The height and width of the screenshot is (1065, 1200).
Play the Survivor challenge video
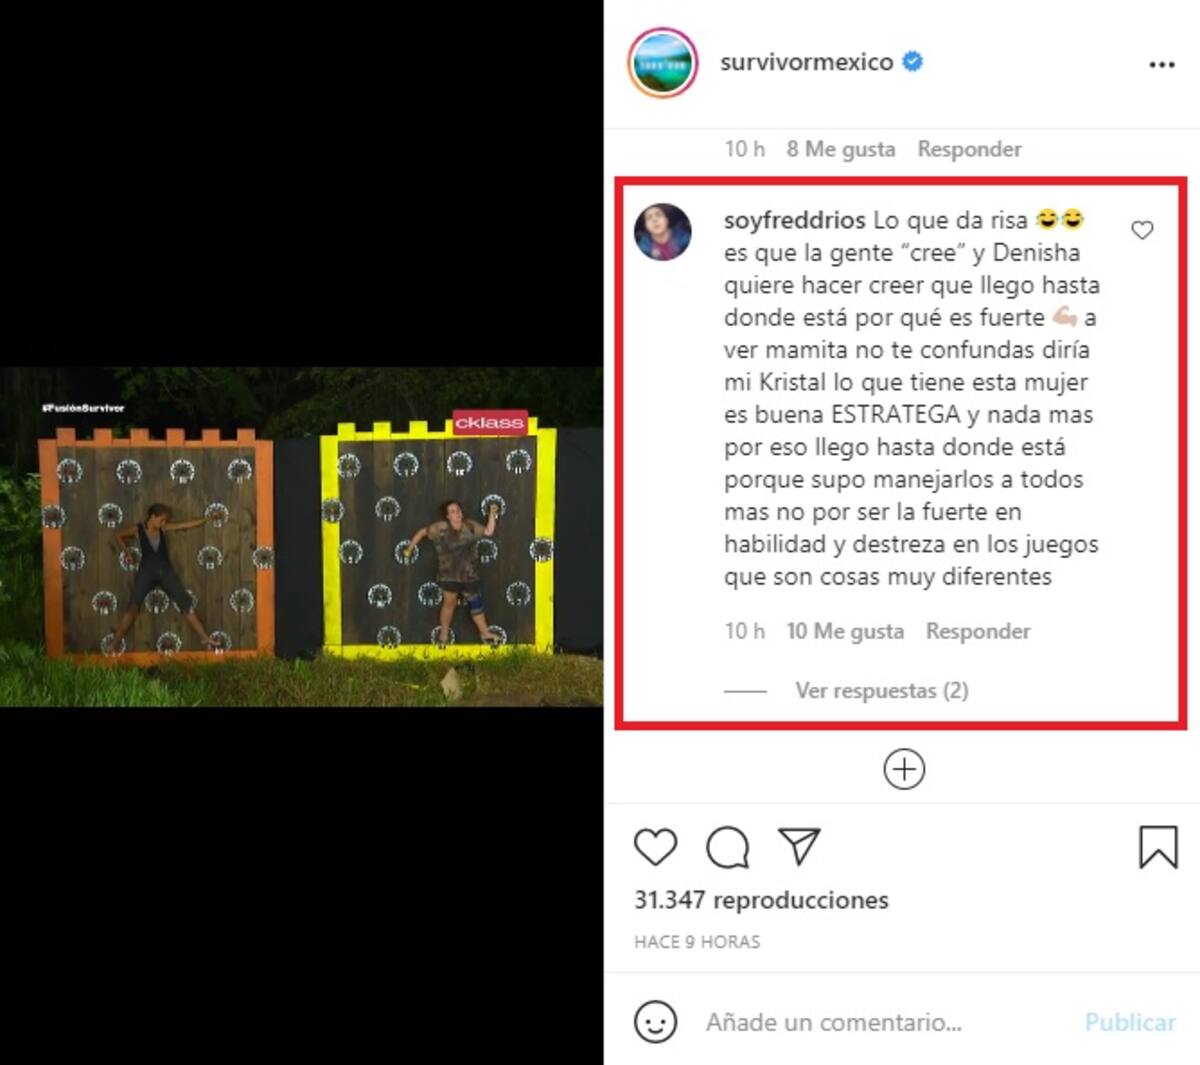pos(301,536)
